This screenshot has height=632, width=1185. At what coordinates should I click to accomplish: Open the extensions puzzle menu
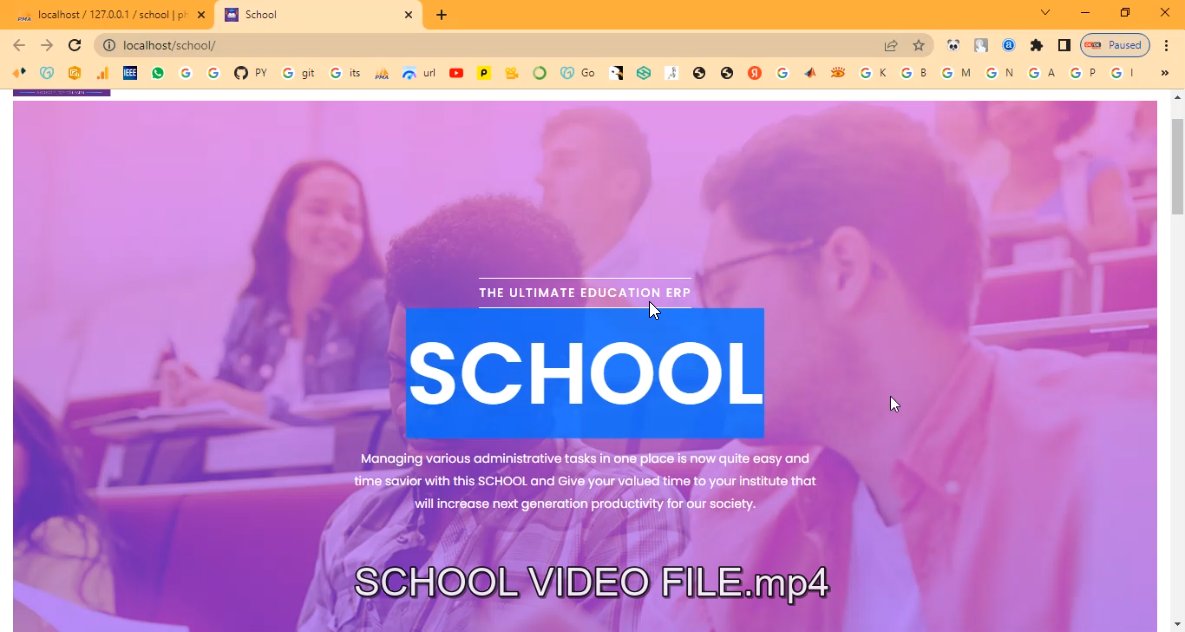coord(1036,45)
